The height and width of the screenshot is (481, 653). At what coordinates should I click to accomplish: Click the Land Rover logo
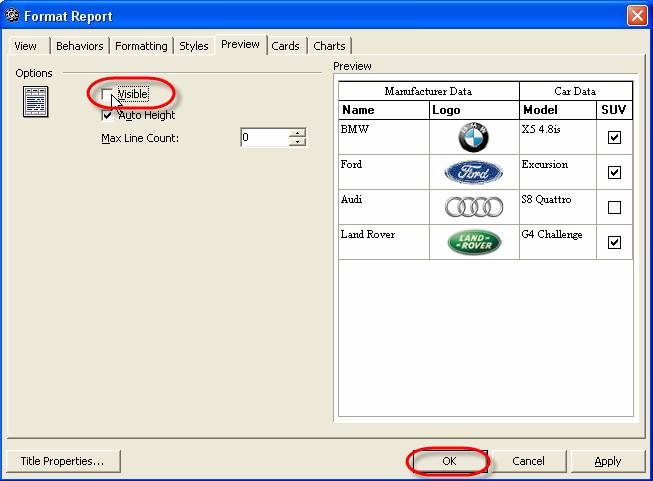(x=474, y=242)
